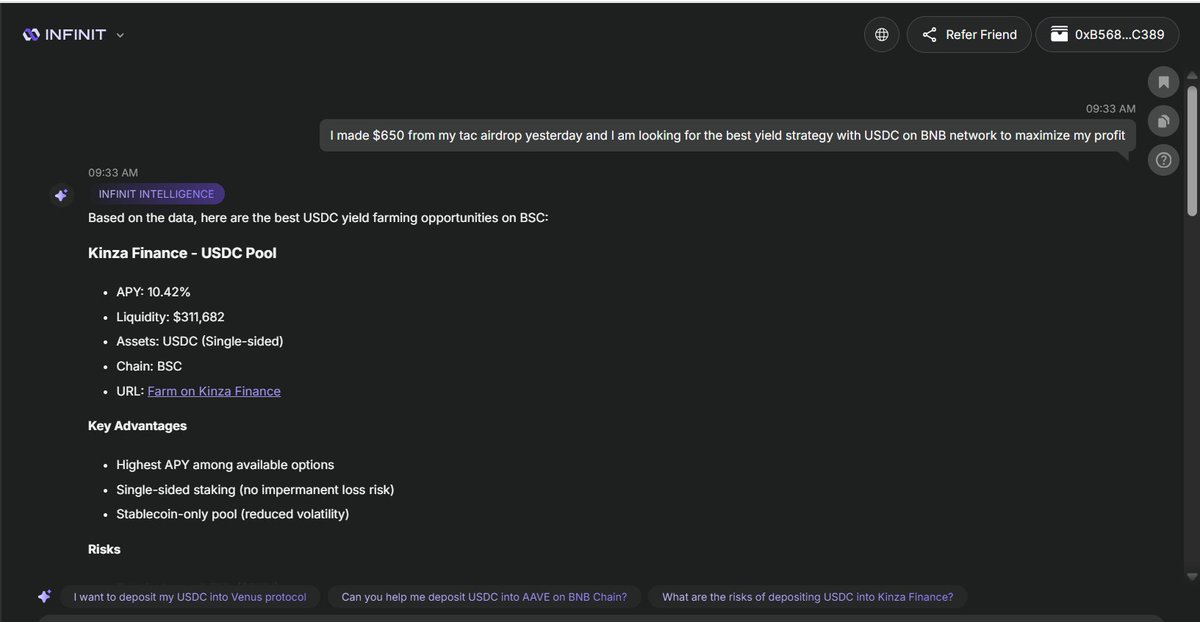Open the globe language selector
Image resolution: width=1200 pixels, height=622 pixels.
882,34
